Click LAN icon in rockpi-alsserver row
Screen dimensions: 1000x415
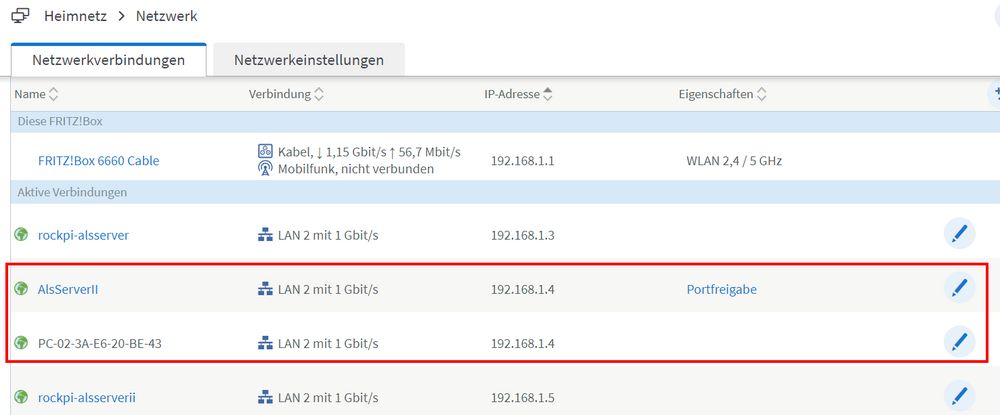265,235
